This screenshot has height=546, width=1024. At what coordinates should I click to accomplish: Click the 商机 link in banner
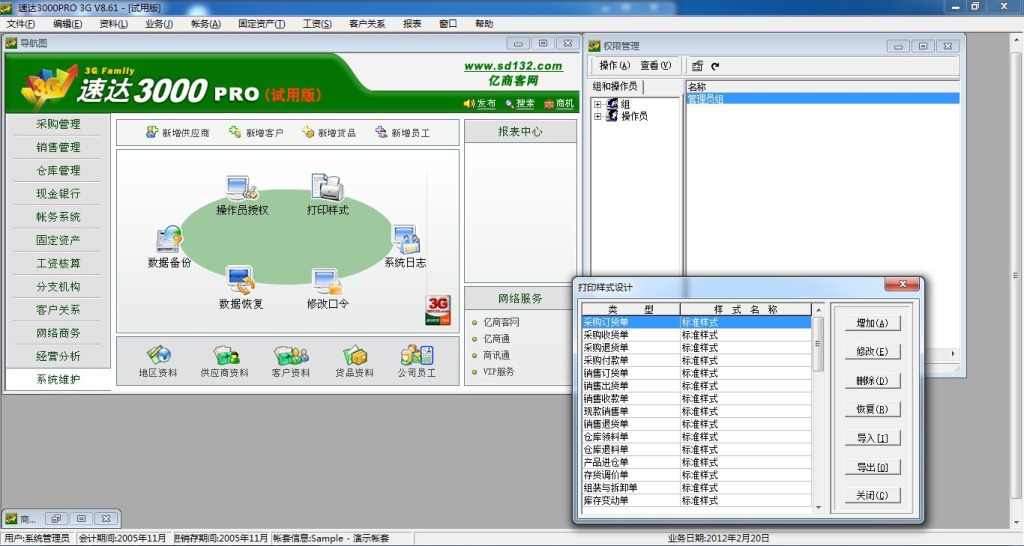(559, 103)
